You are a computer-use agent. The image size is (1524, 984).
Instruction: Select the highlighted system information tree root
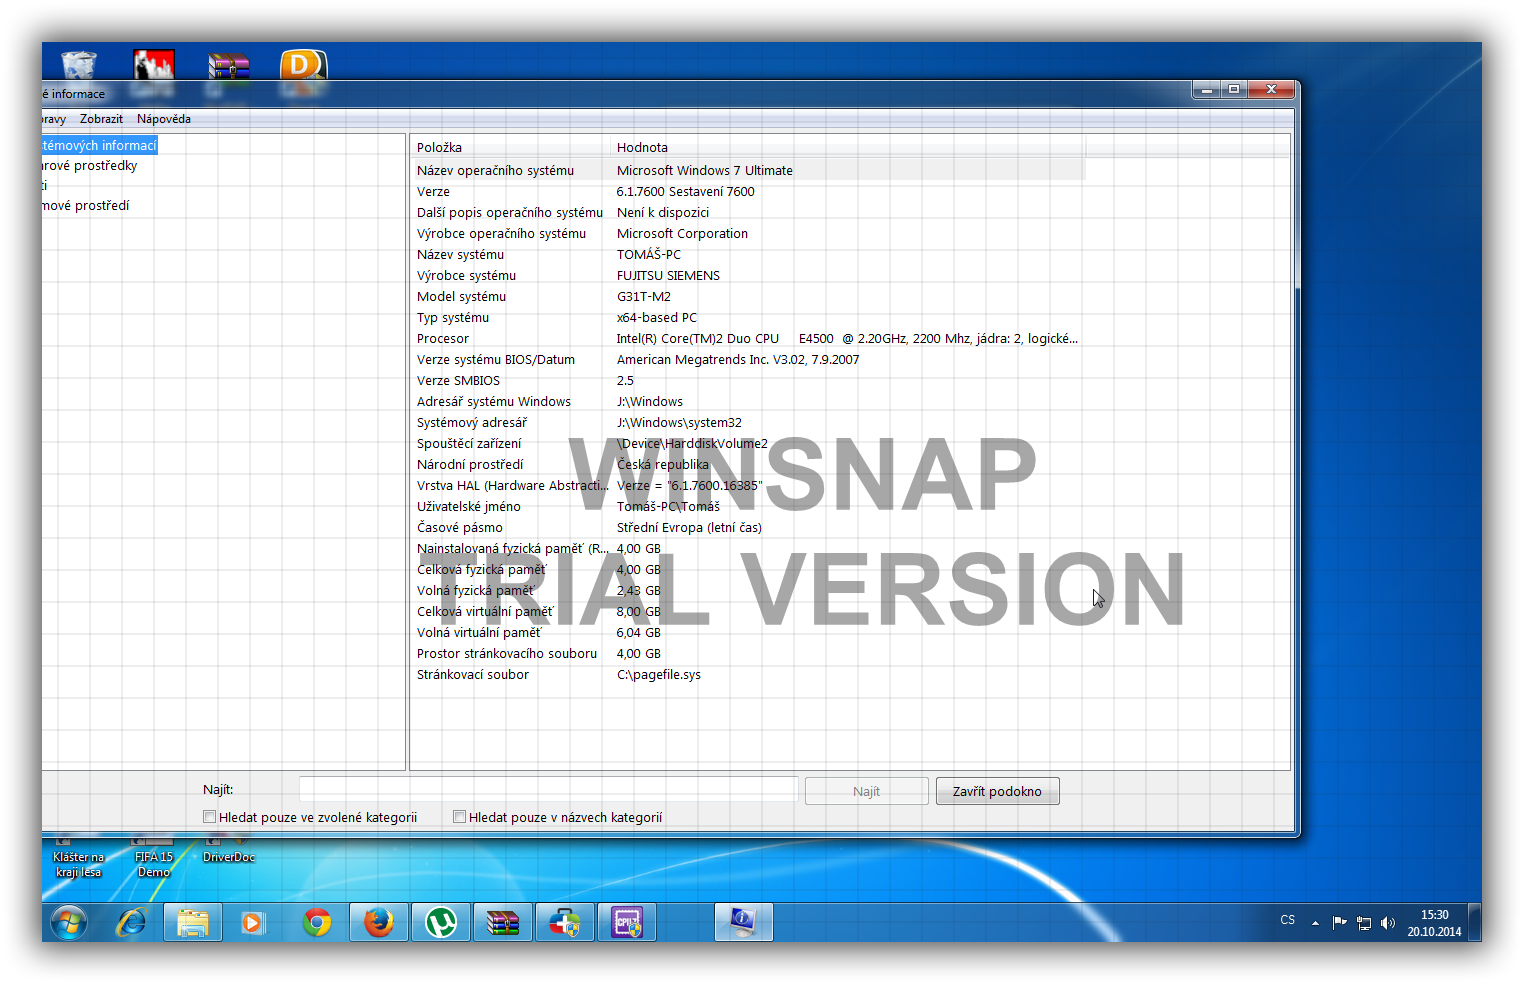(99, 146)
